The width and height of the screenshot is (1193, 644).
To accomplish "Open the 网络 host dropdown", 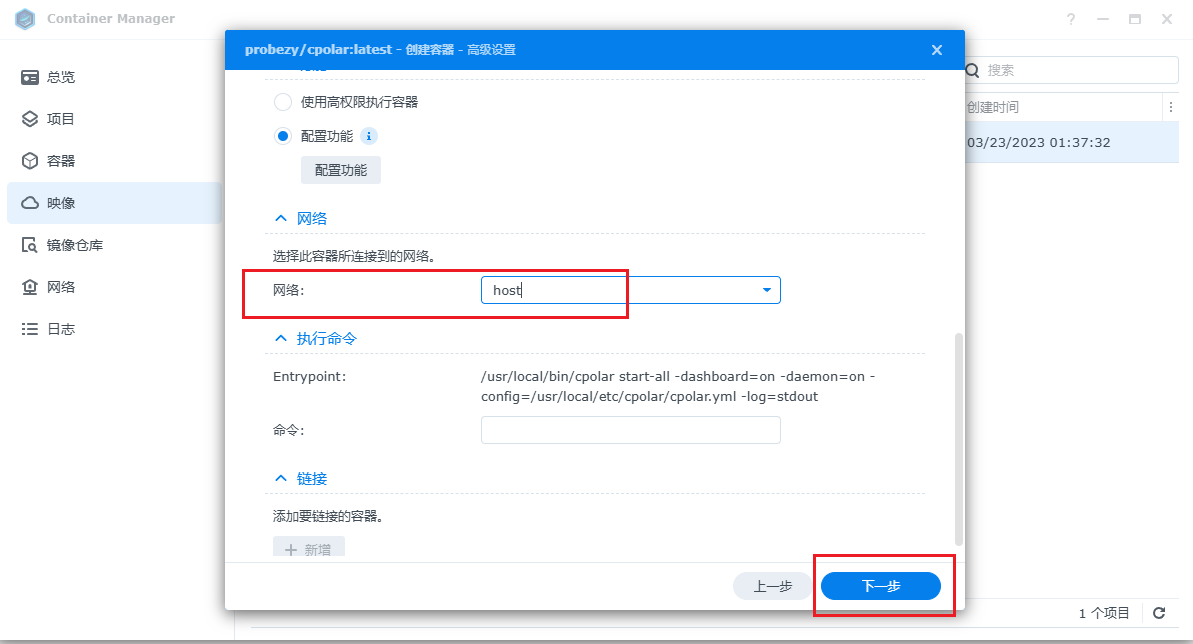I will (x=766, y=290).
